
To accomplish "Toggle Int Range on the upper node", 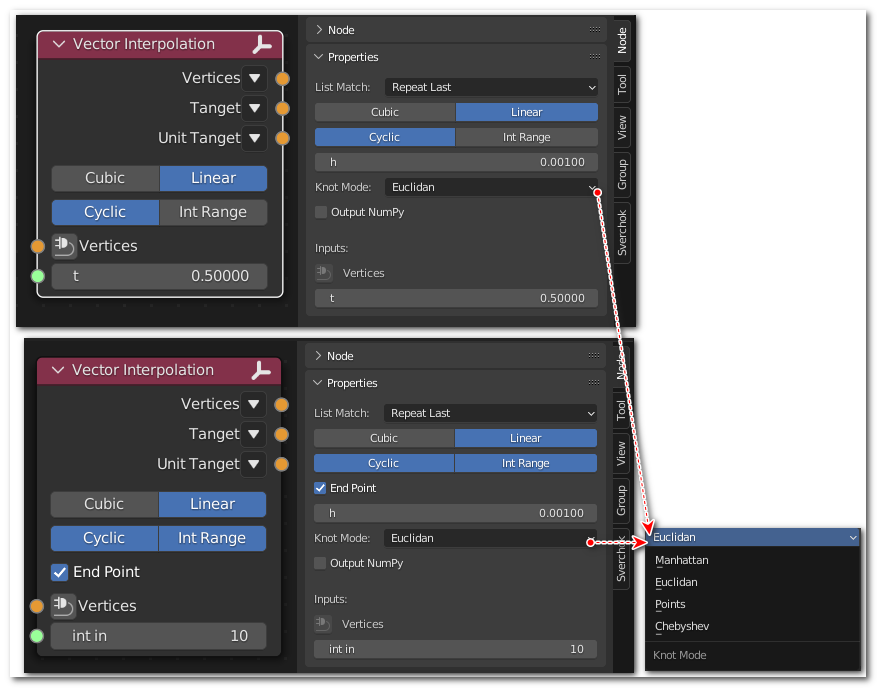I will tap(213, 213).
